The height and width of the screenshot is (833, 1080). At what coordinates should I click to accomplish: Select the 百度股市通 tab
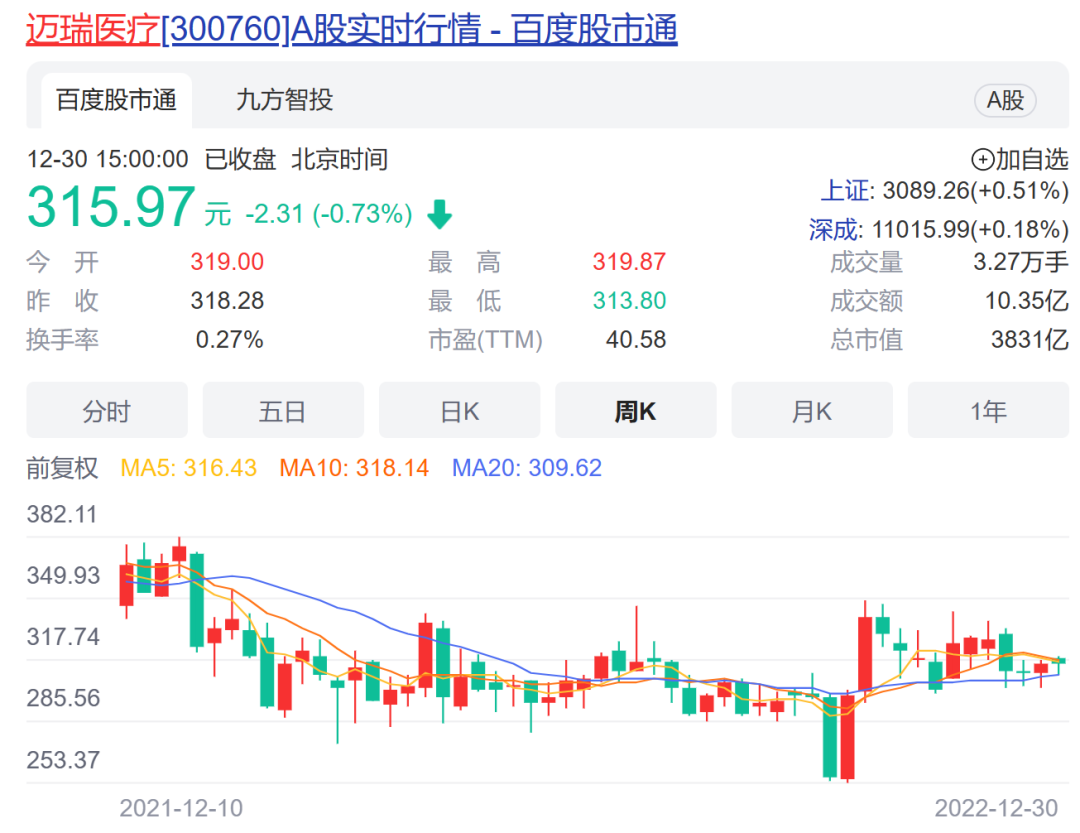[x=116, y=100]
